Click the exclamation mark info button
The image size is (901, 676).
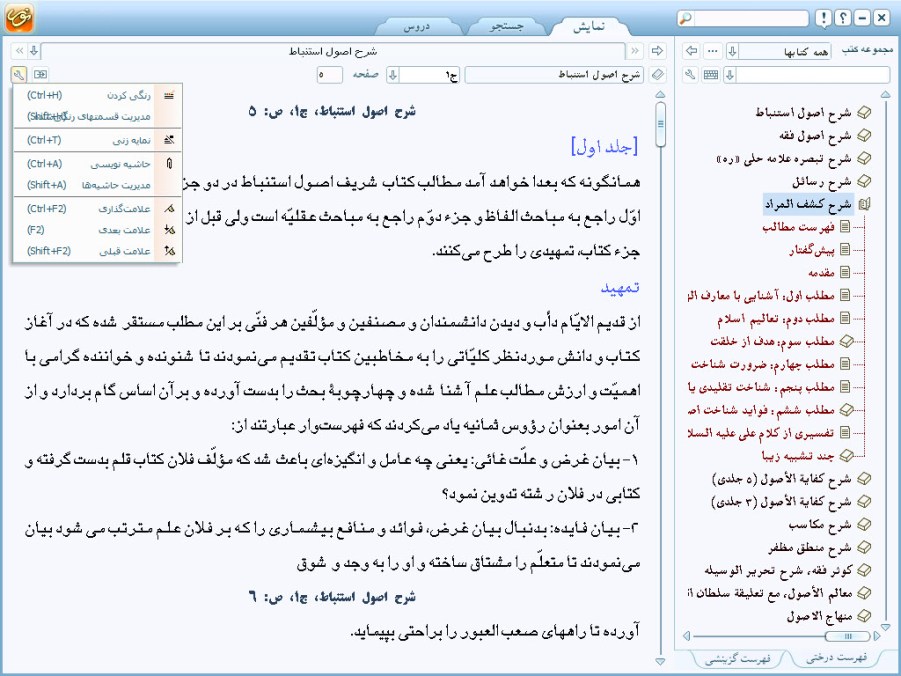(822, 18)
